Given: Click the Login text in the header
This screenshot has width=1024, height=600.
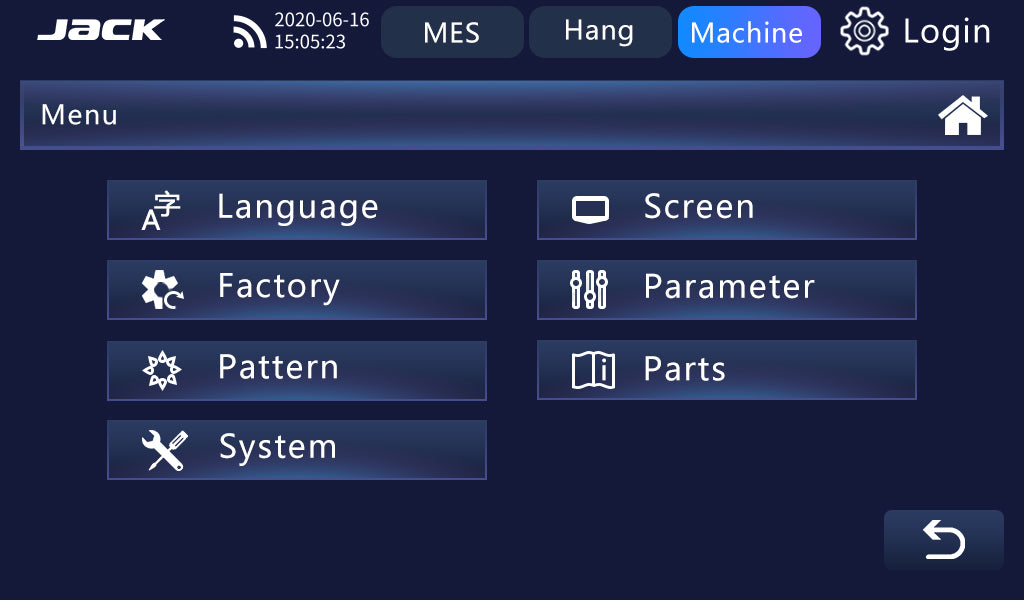Looking at the screenshot, I should 946,32.
